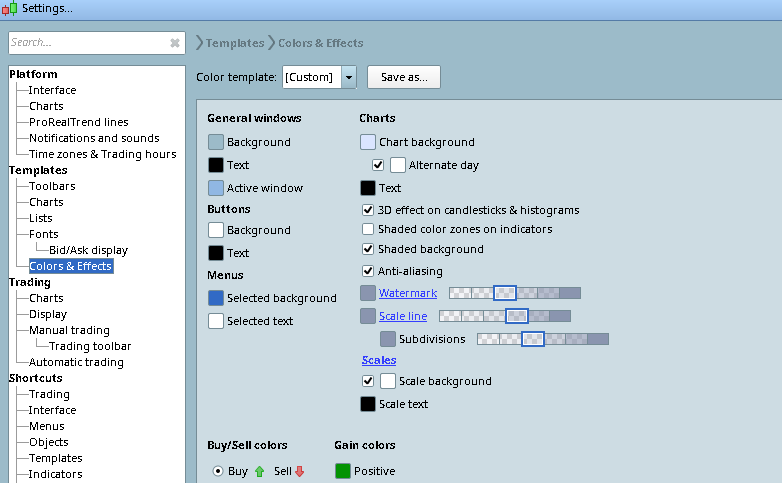
Task: Click the Save as... button
Action: [x=404, y=77]
